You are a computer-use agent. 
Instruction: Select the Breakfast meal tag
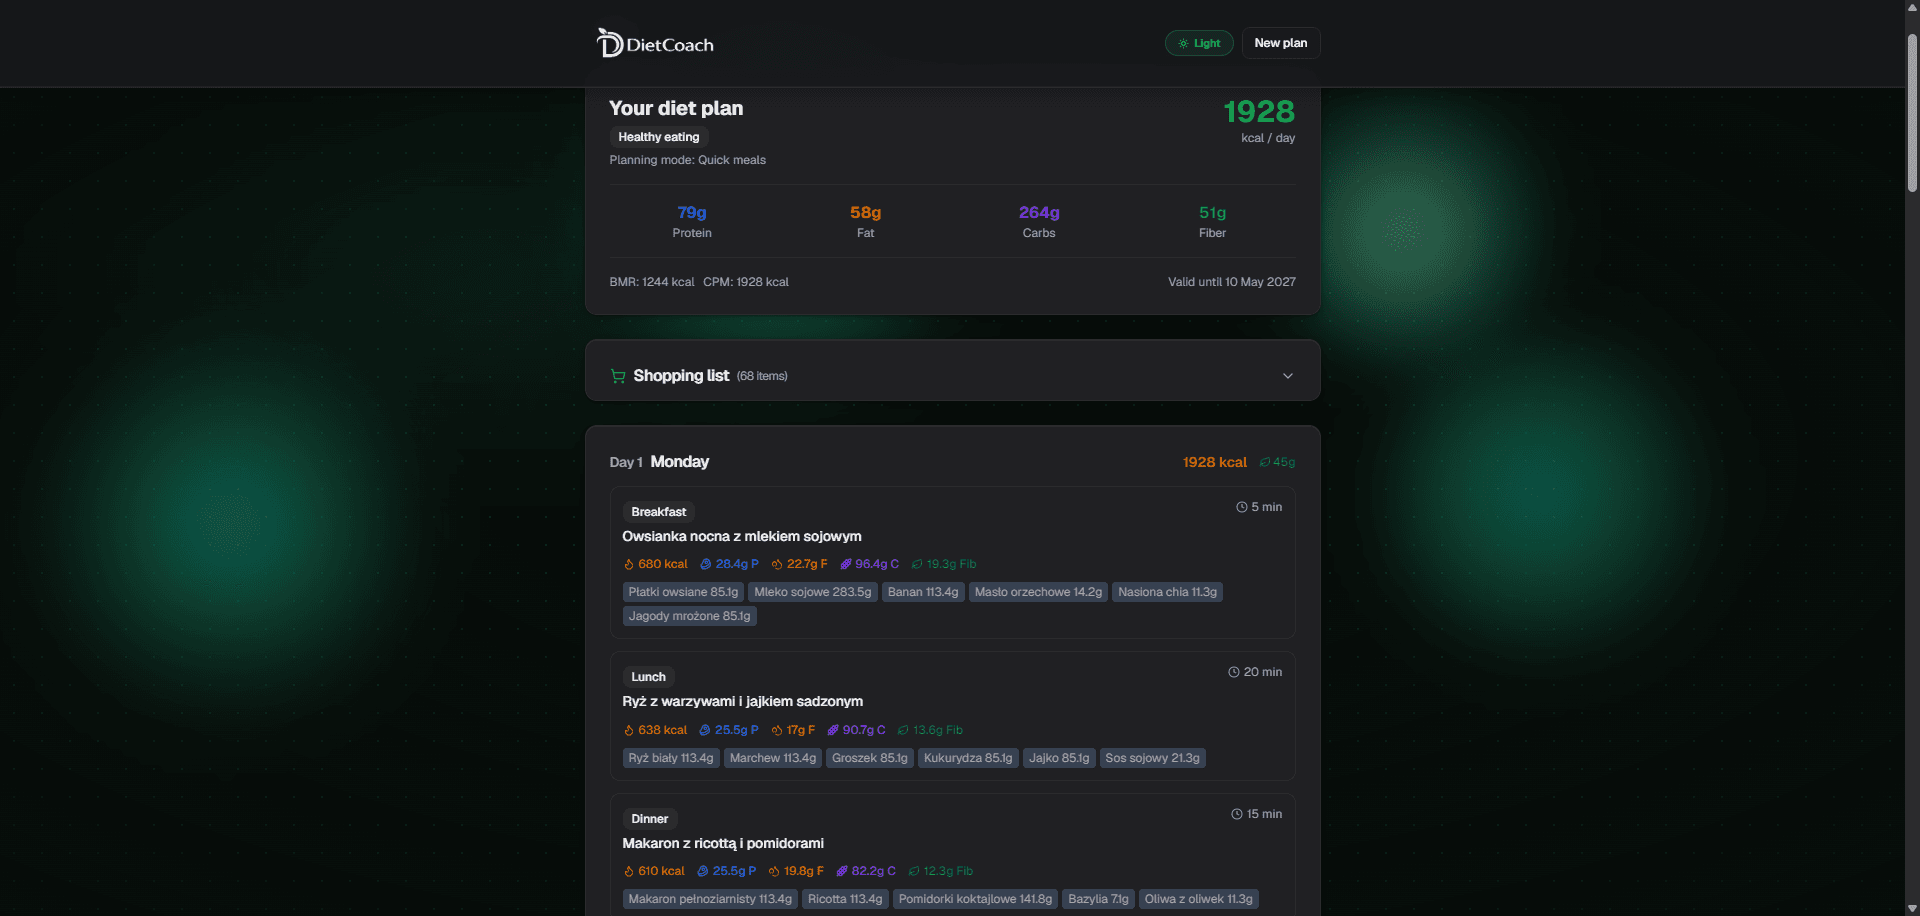tap(658, 512)
